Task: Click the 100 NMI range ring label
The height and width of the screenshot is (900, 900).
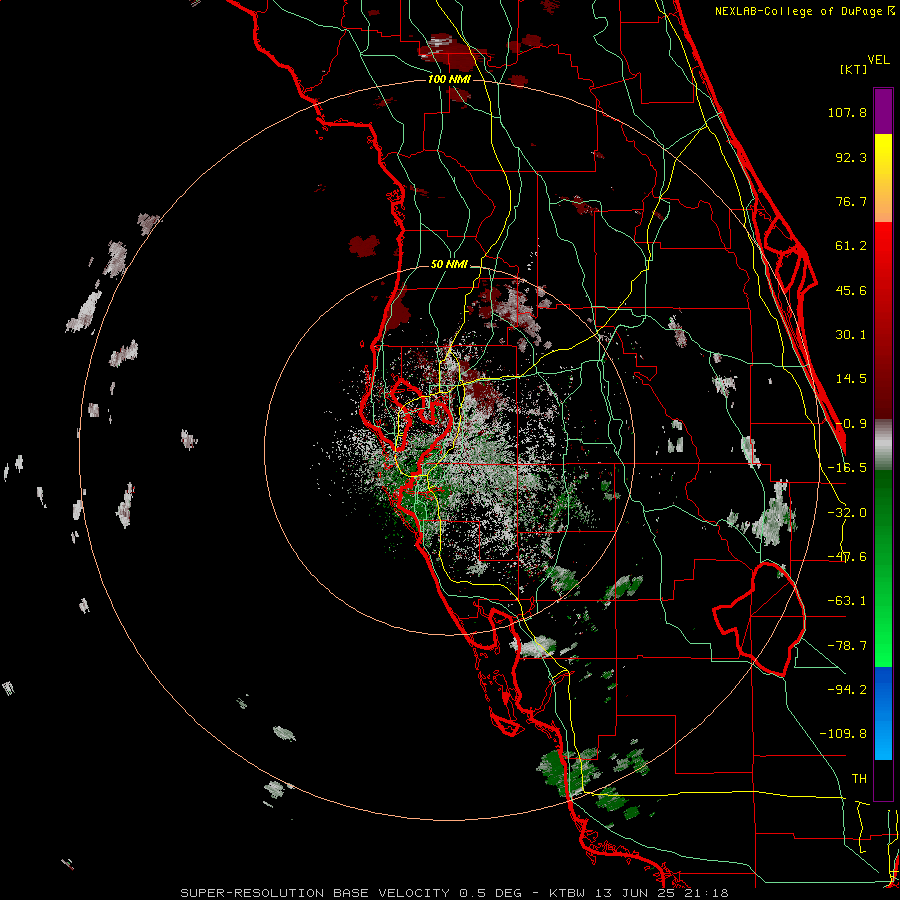Action: [449, 79]
